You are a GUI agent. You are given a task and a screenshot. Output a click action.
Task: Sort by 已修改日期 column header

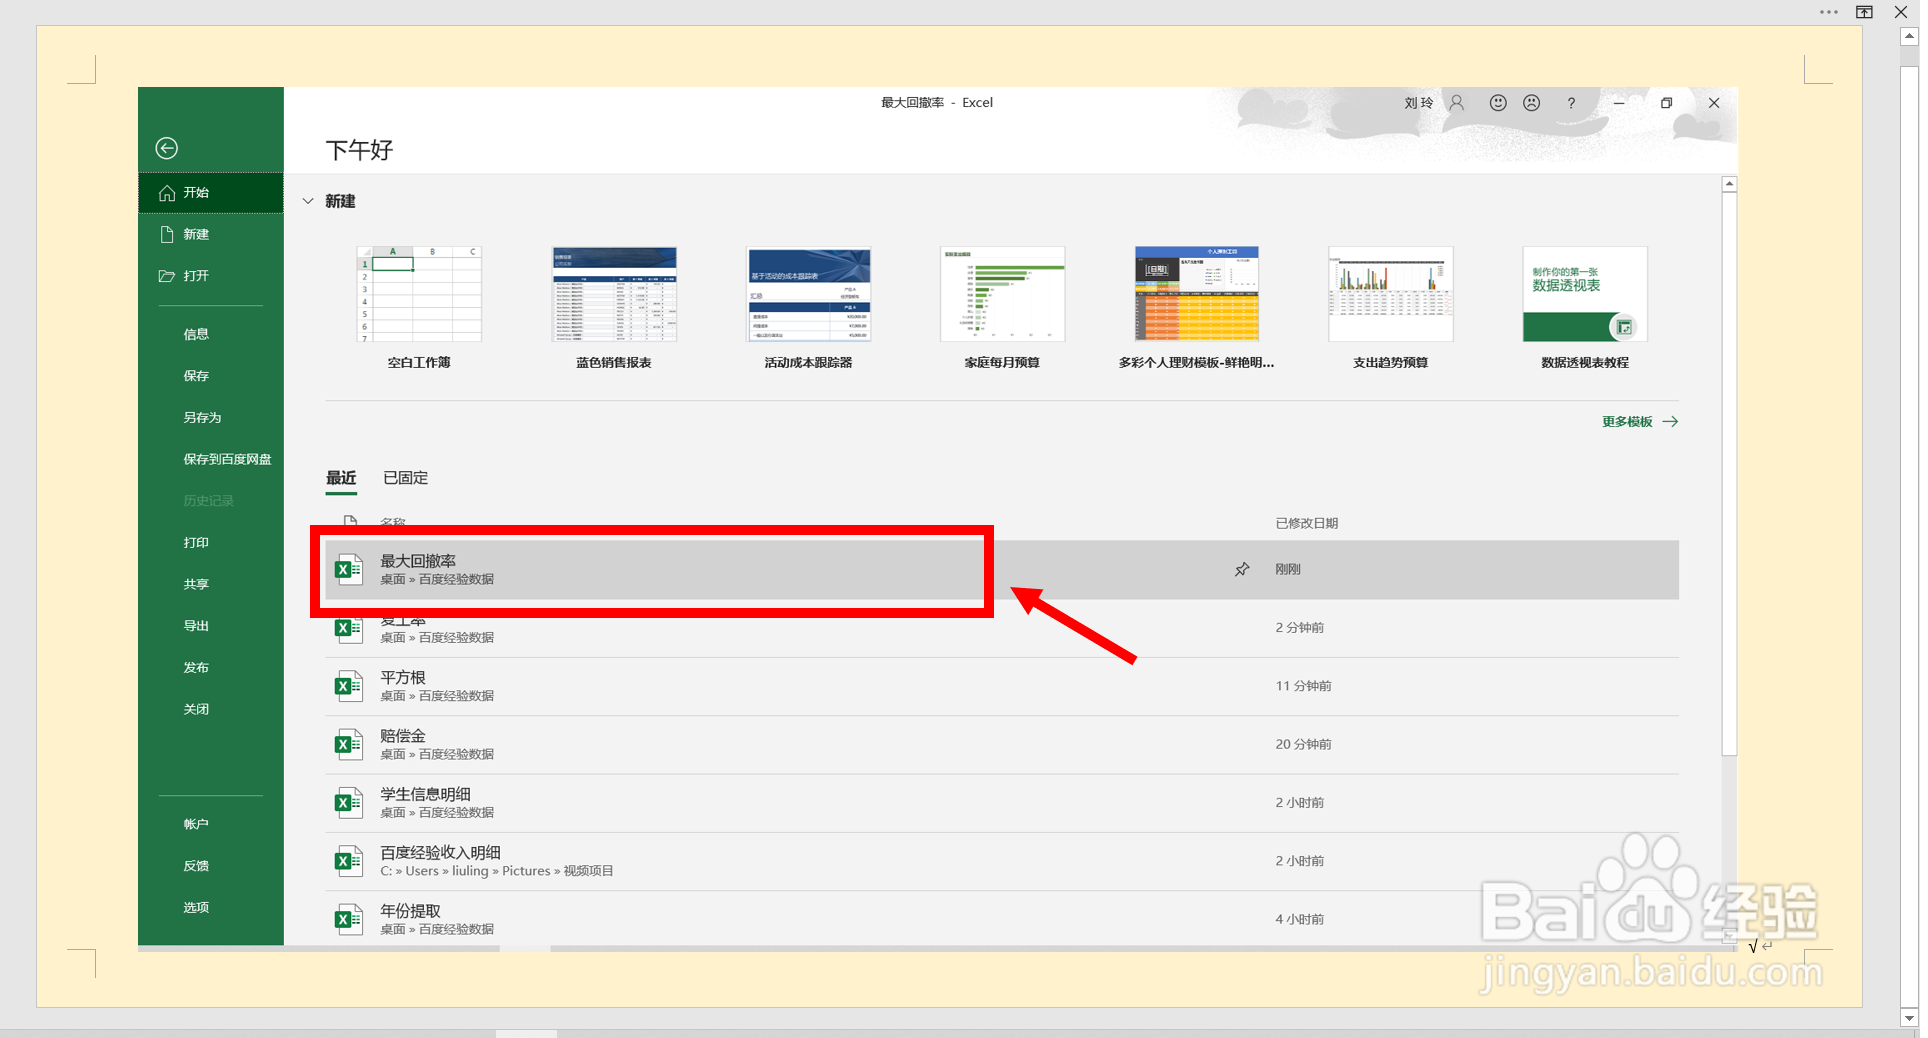tap(1306, 523)
